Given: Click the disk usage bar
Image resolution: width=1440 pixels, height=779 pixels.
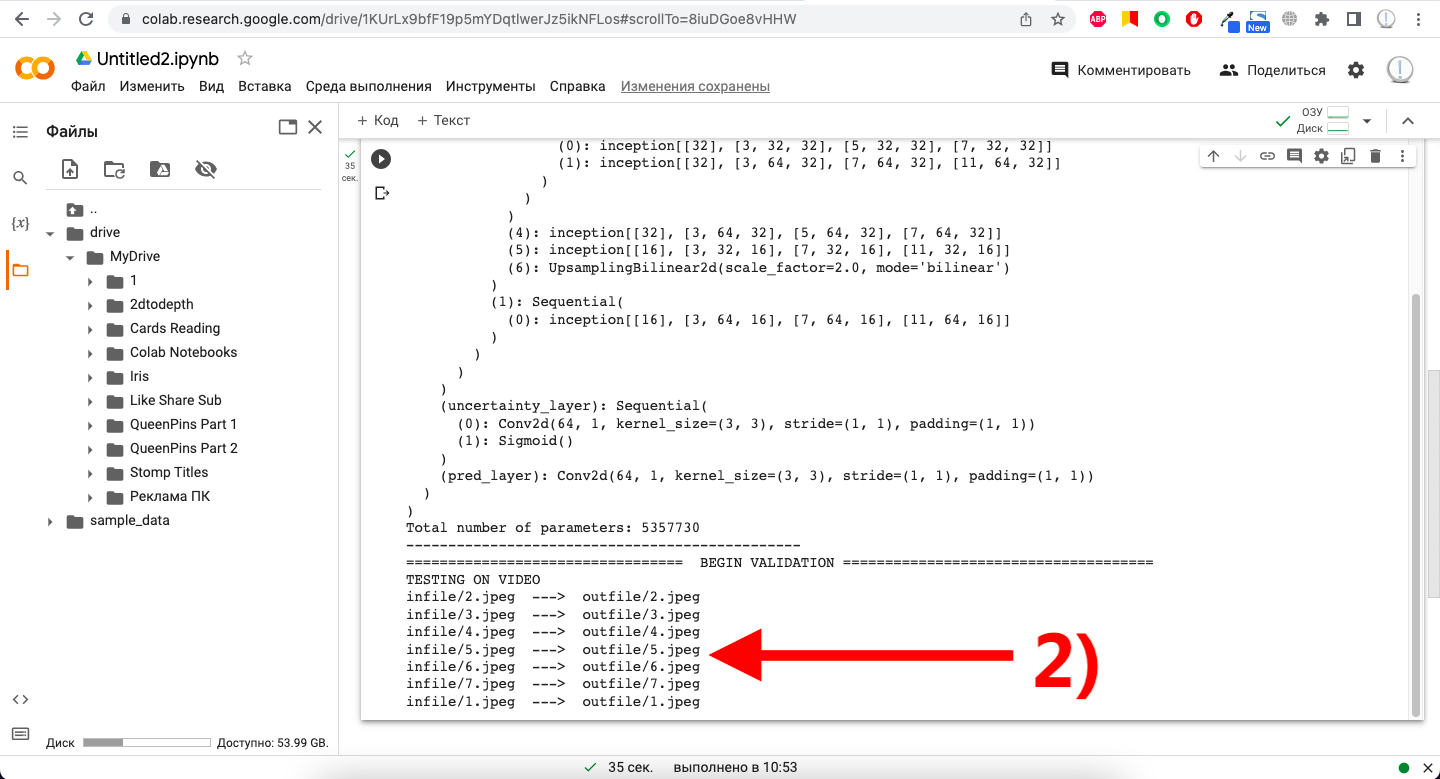Looking at the screenshot, I should (147, 743).
